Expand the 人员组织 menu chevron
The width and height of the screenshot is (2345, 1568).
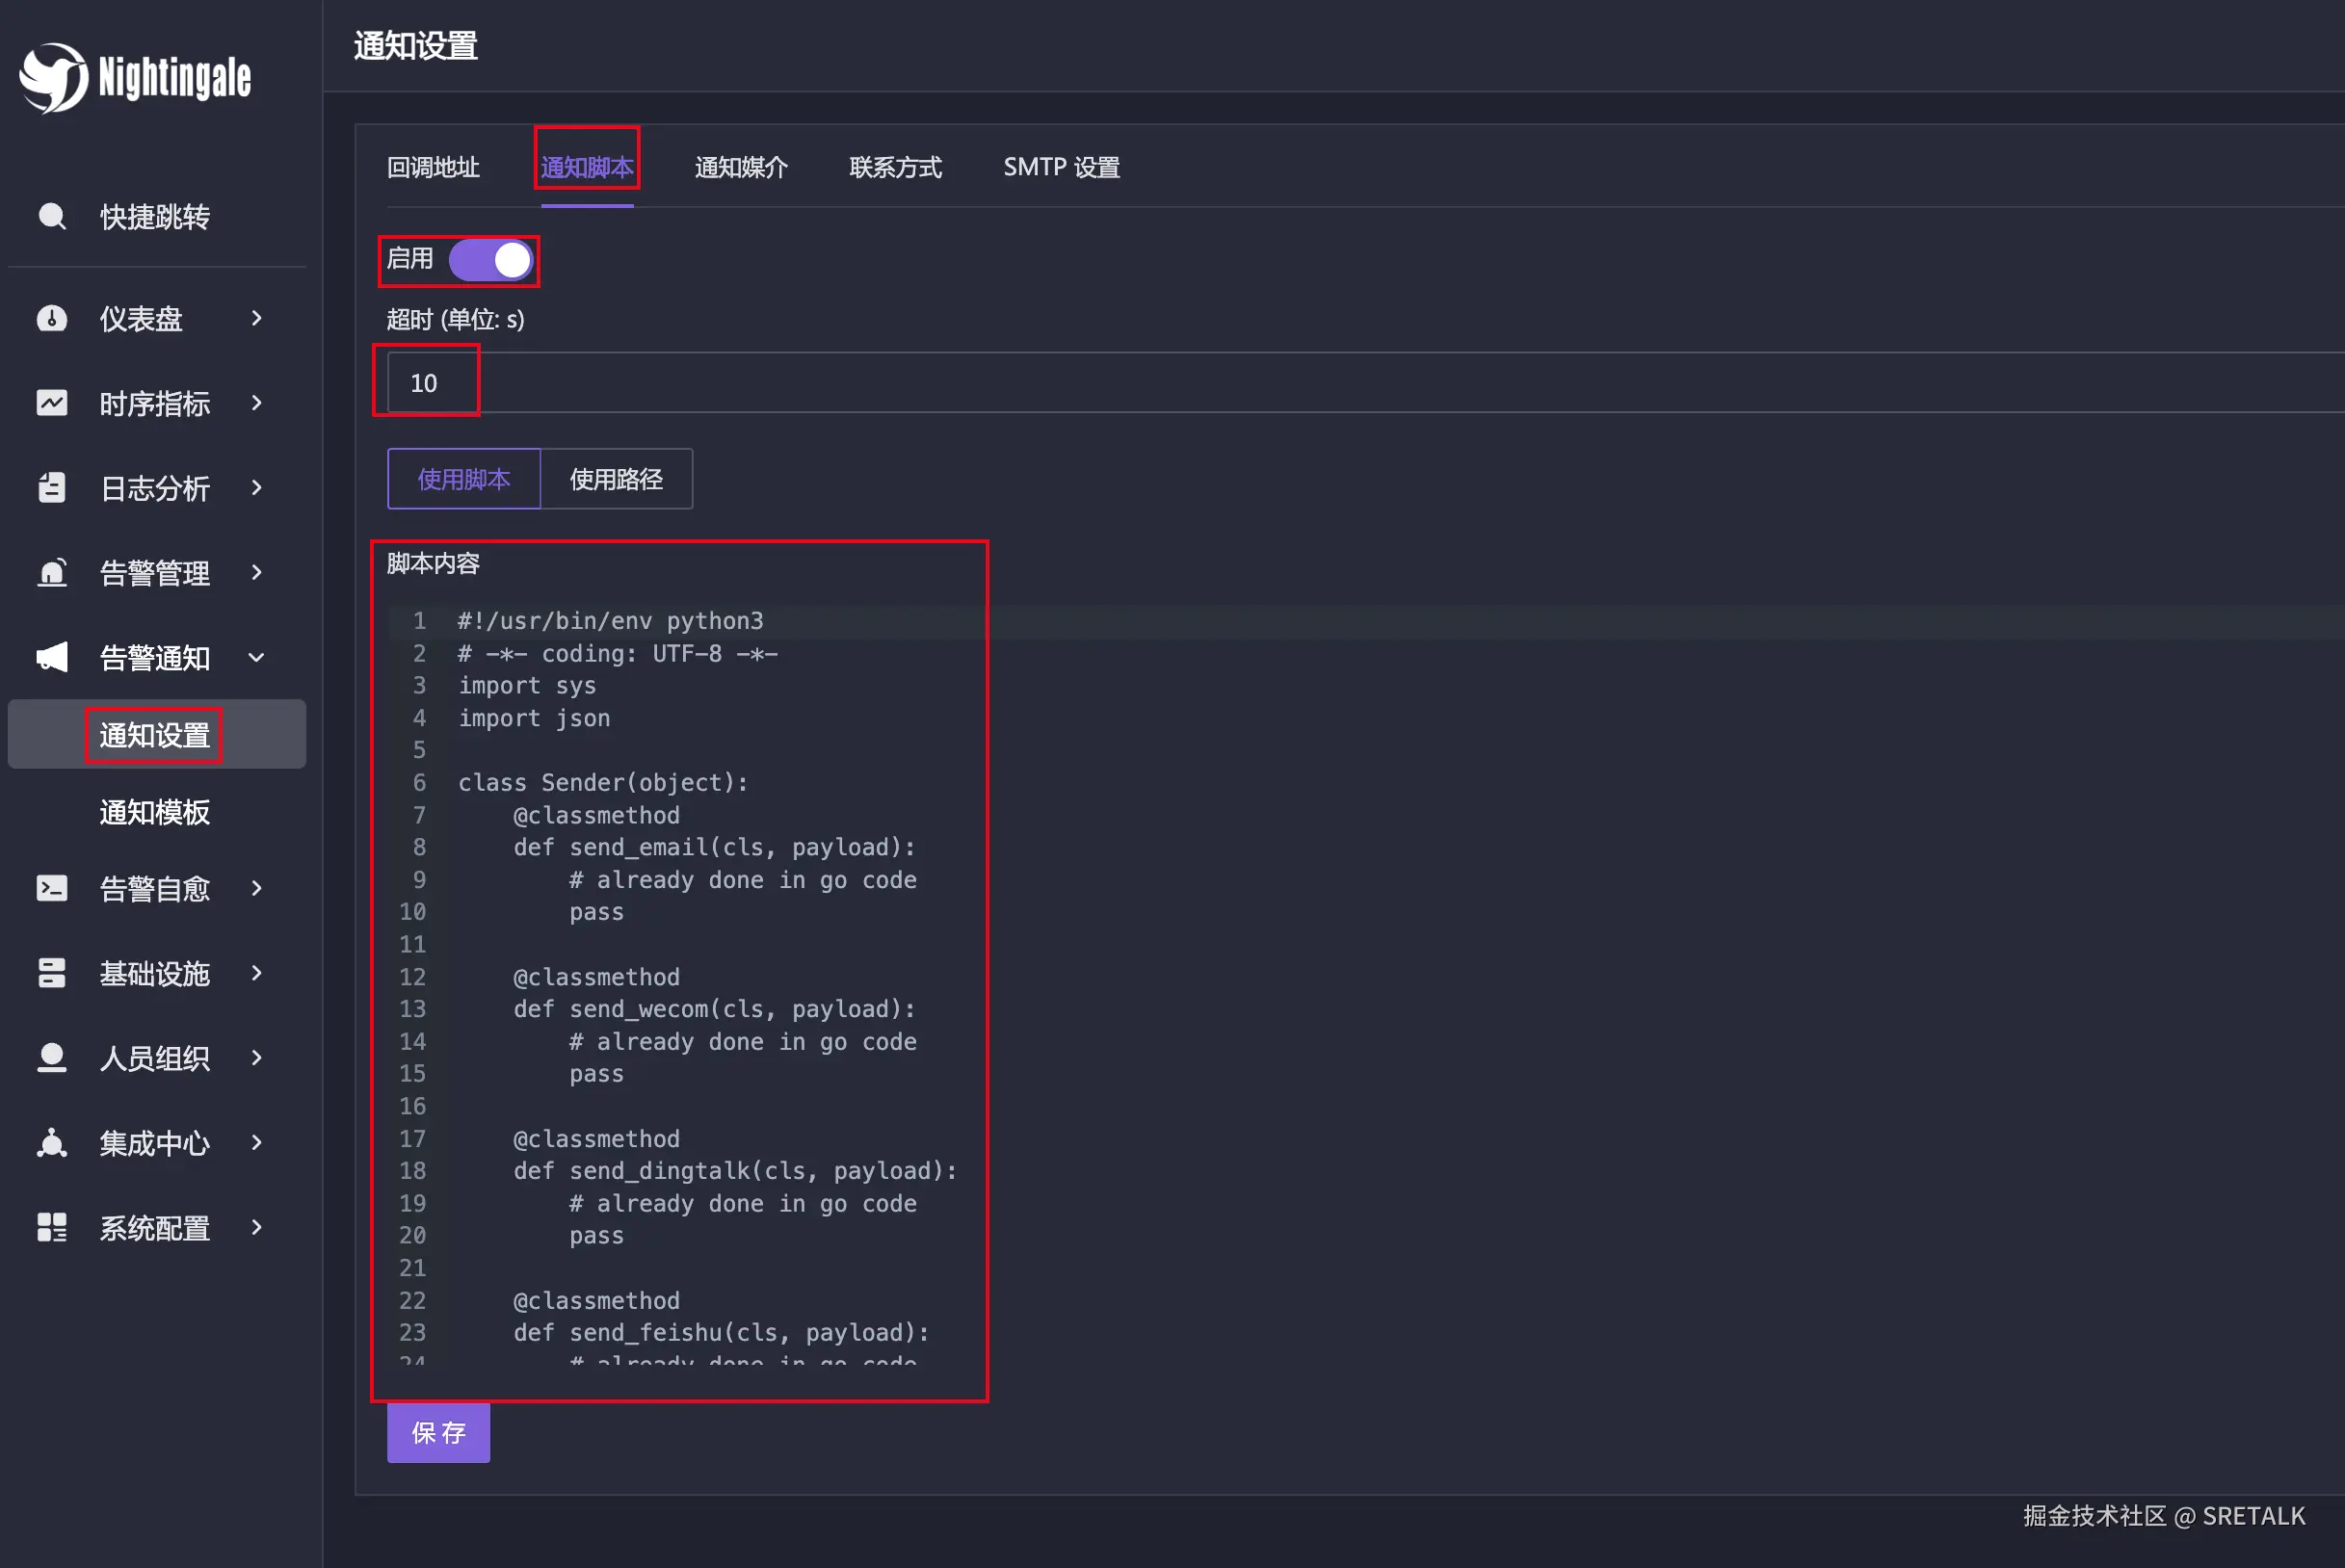coord(257,1058)
